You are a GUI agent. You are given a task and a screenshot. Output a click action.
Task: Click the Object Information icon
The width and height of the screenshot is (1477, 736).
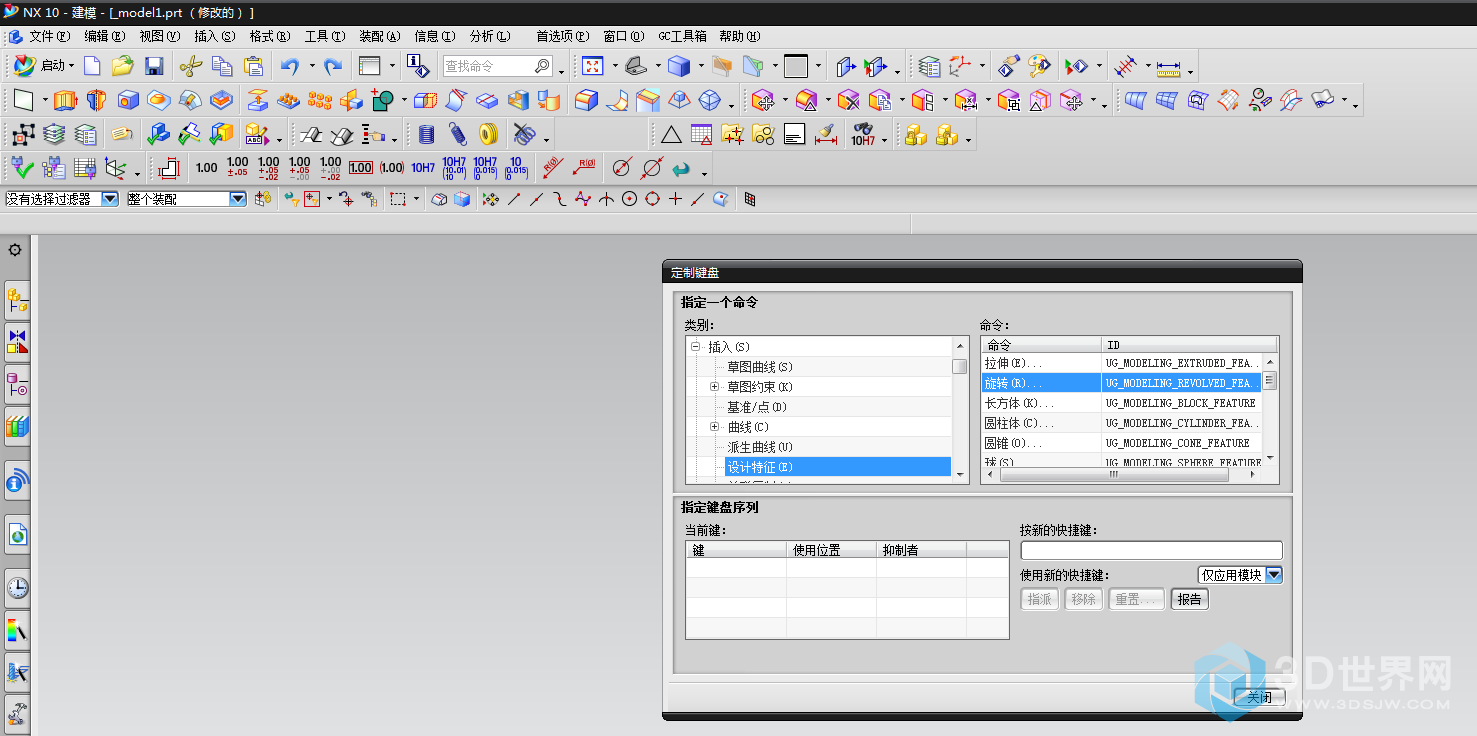(x=418, y=66)
